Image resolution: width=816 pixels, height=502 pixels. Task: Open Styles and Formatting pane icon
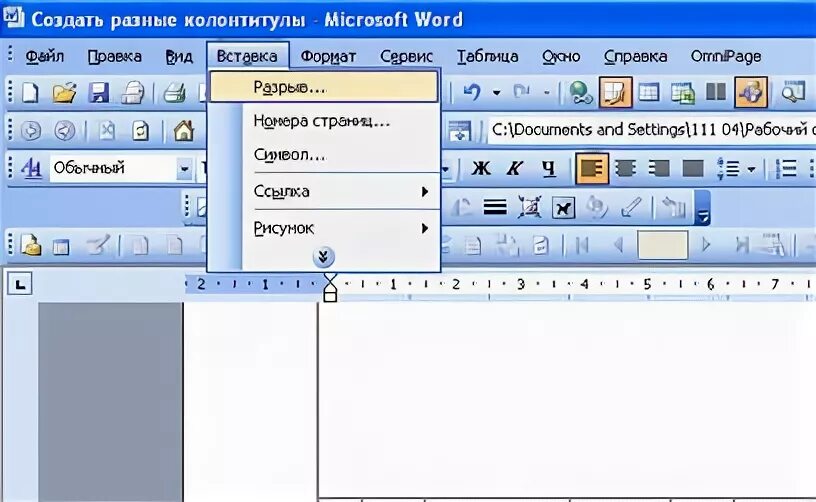point(31,168)
